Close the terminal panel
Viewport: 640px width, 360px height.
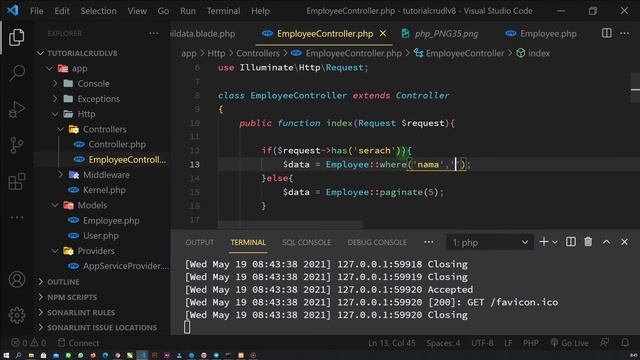tap(624, 242)
